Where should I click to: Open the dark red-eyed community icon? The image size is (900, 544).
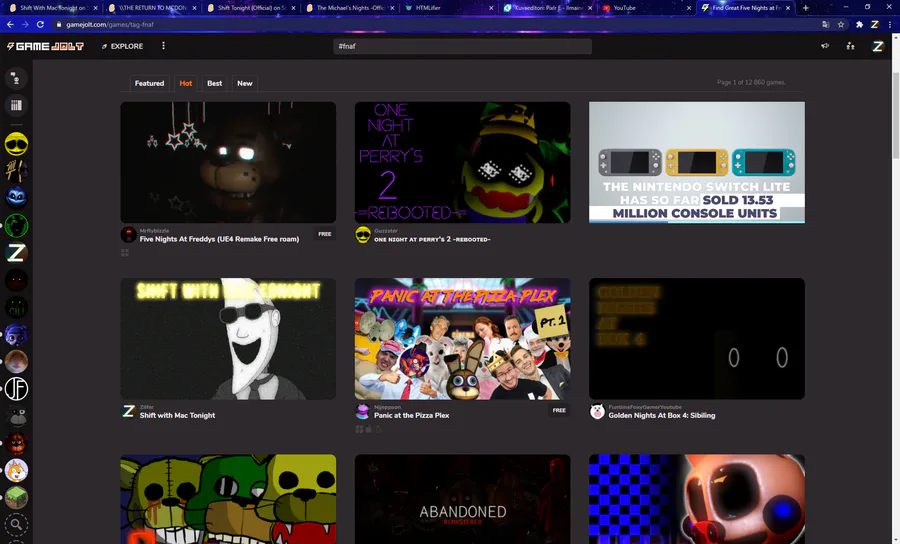point(16,280)
